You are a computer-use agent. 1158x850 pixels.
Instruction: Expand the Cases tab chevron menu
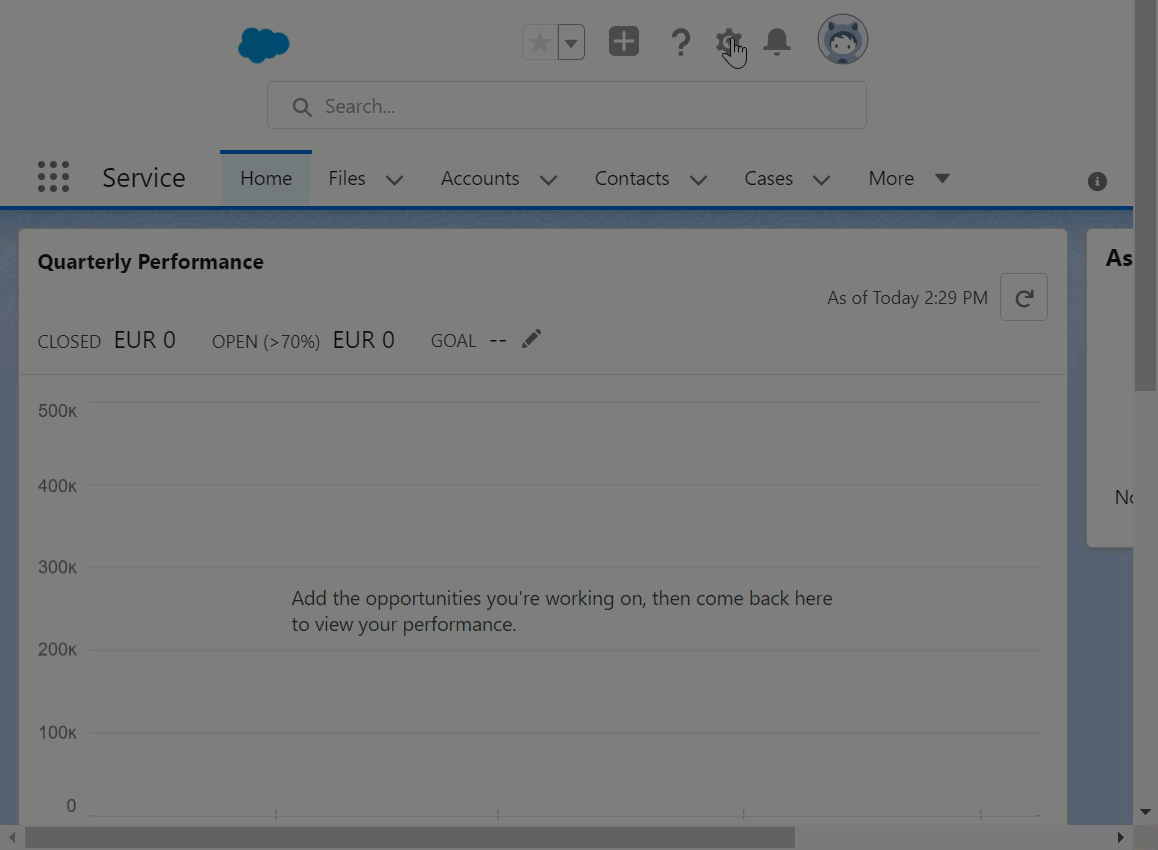click(x=821, y=180)
